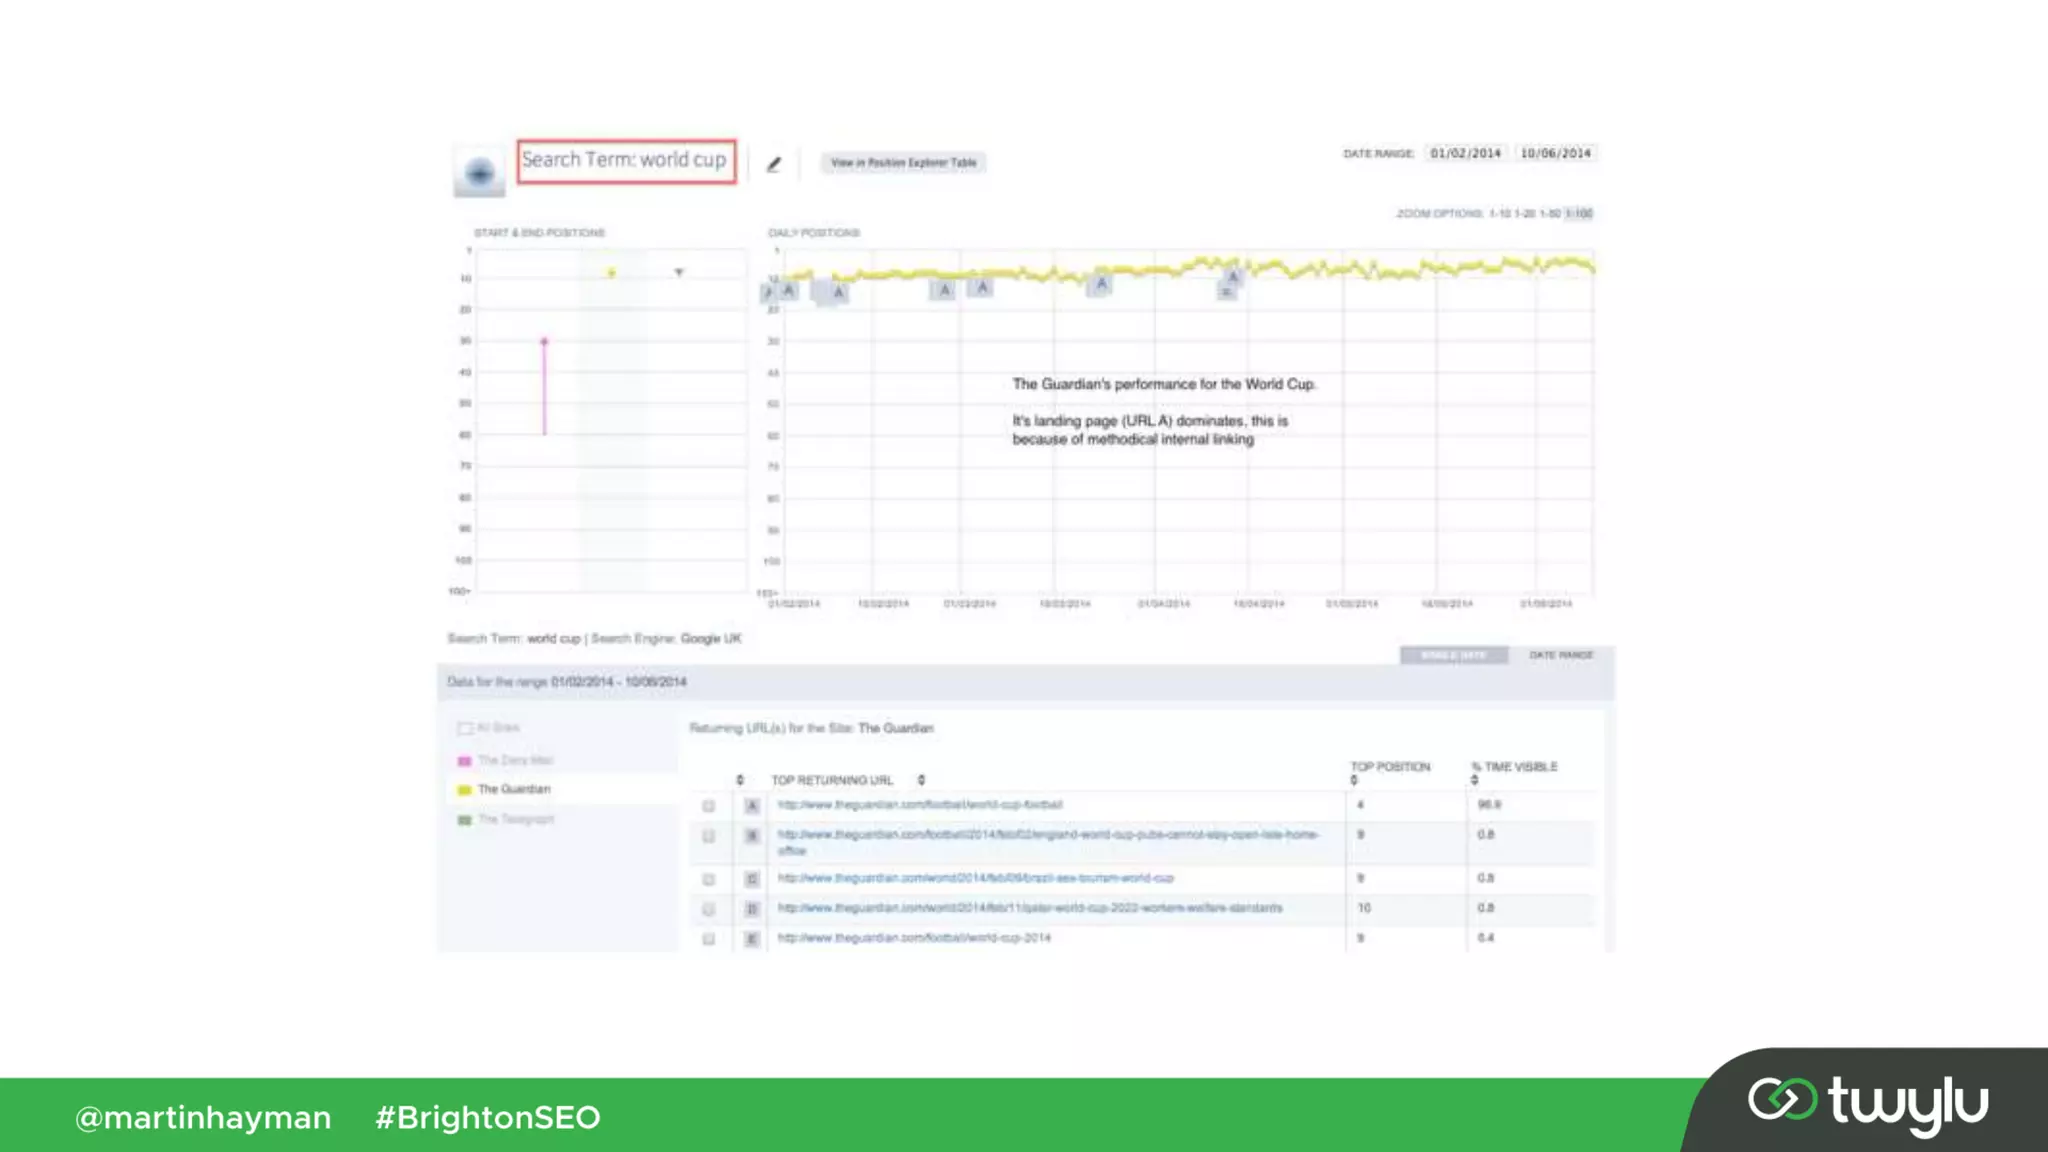Open the start date field 01/02/2014
Image resolution: width=2048 pixels, height=1152 pixels.
pos(1465,153)
